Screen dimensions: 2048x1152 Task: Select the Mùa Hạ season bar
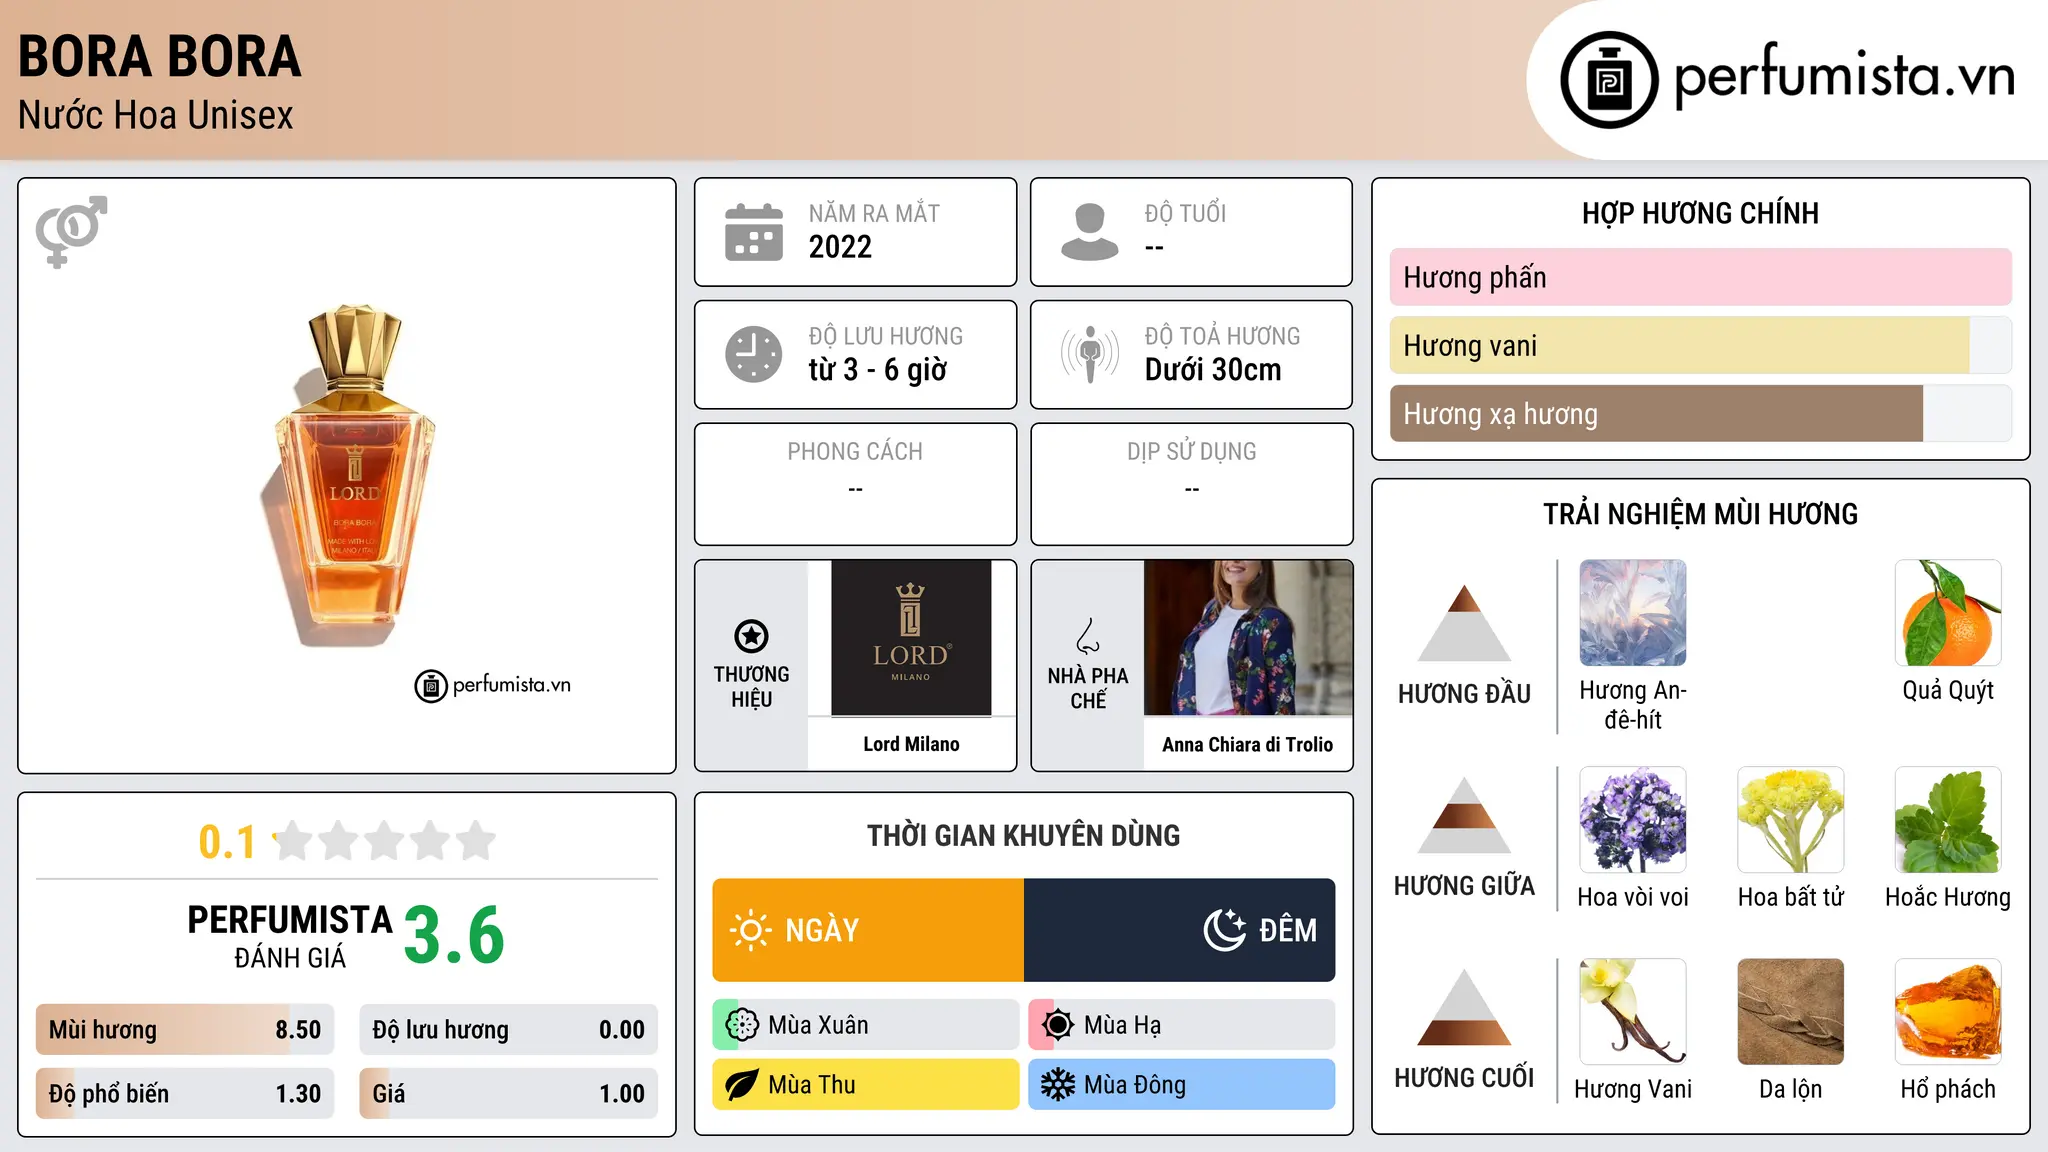[1182, 1025]
